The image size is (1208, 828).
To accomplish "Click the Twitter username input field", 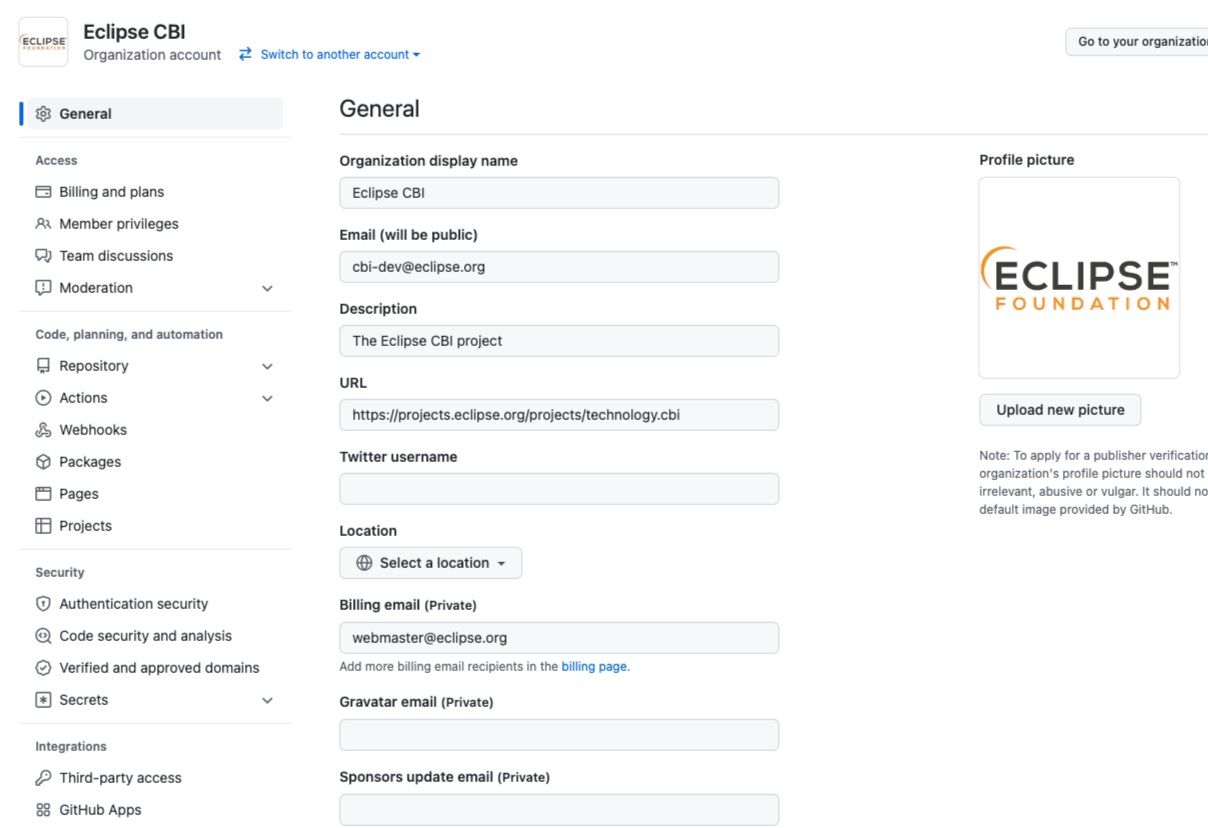I will pyautogui.click(x=559, y=489).
